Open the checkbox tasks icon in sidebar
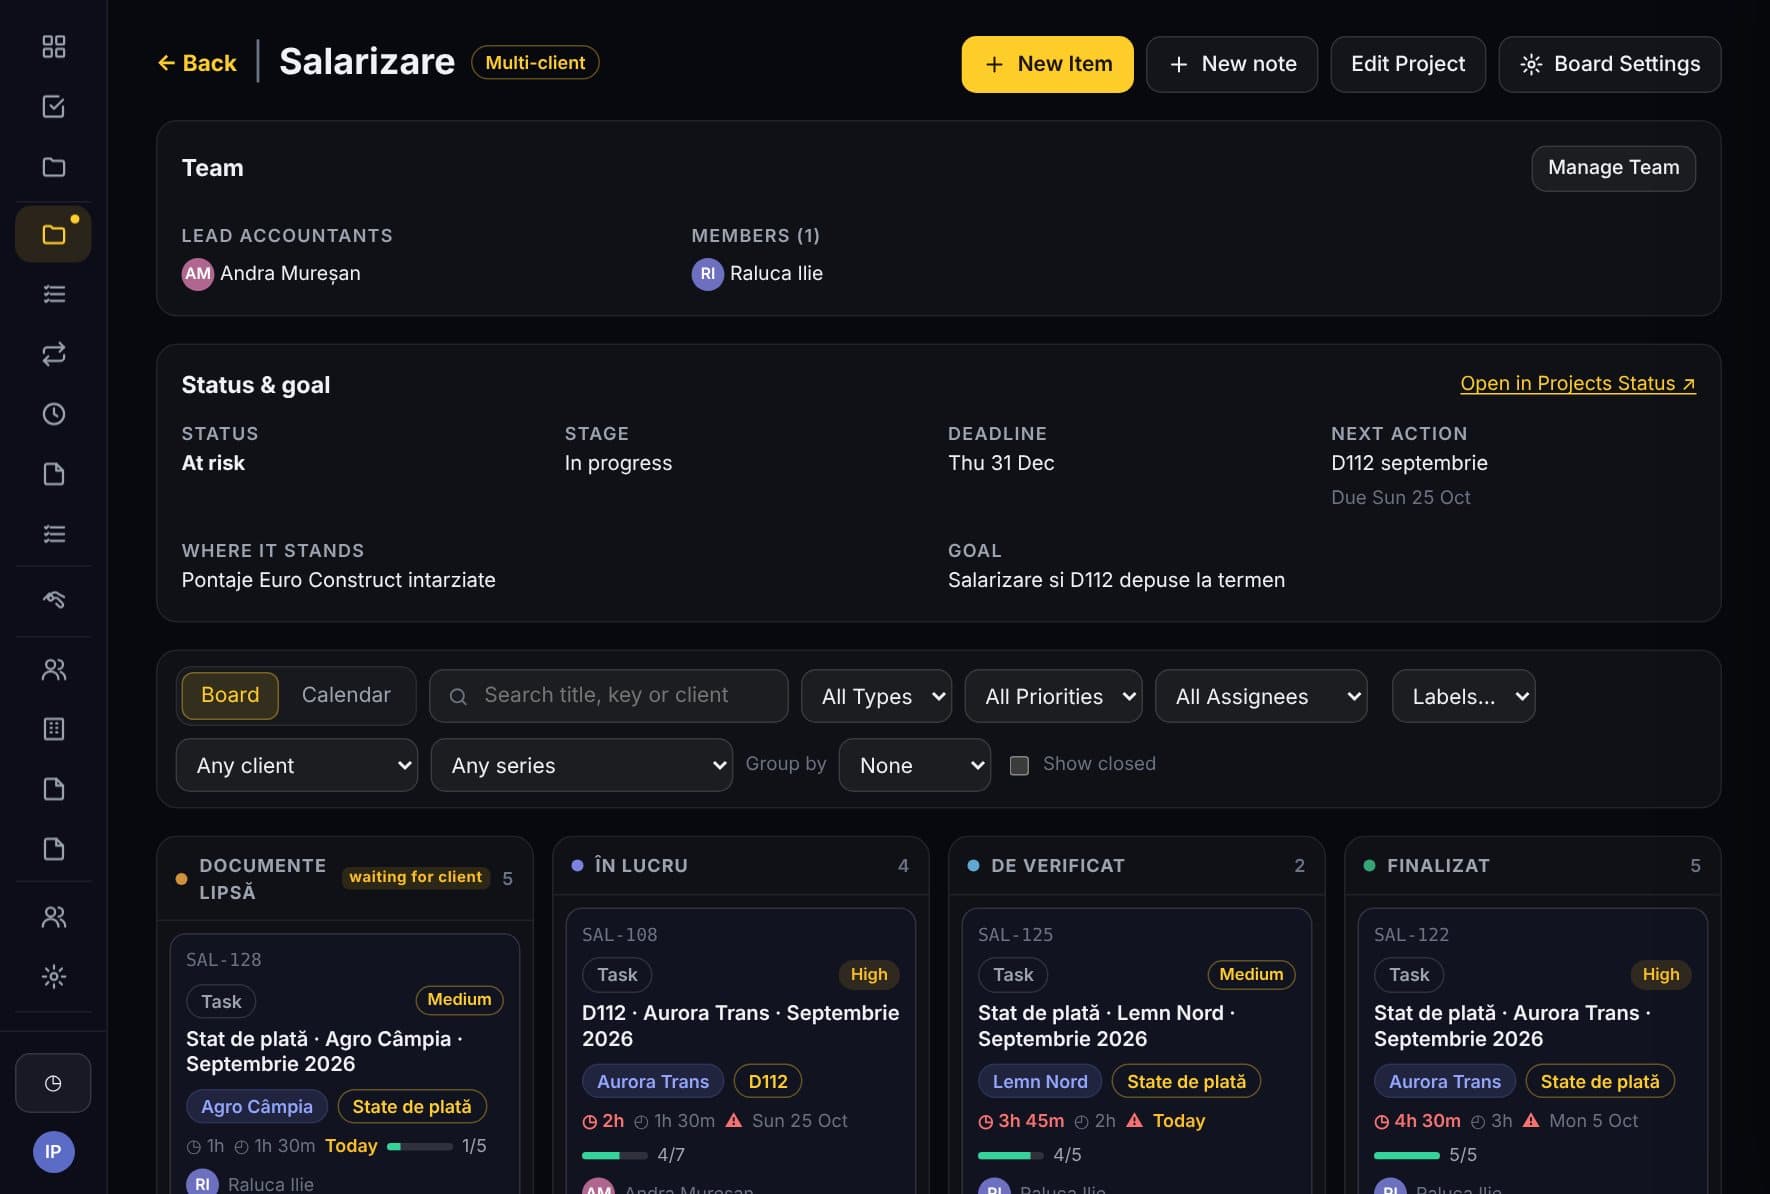Screen dimensions: 1770x1194 click(53, 107)
